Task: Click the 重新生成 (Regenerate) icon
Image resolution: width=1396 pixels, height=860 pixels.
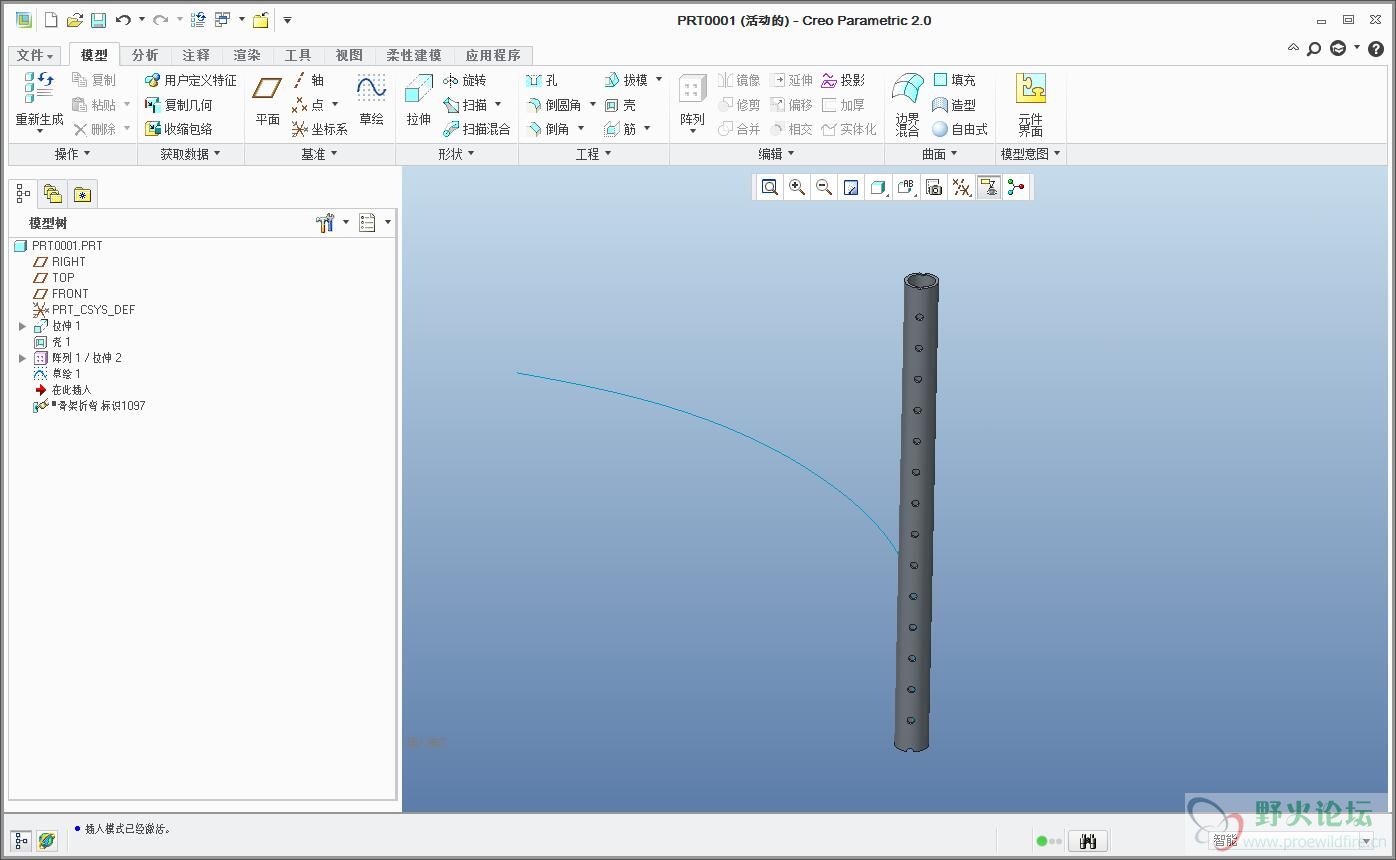Action: (39, 88)
